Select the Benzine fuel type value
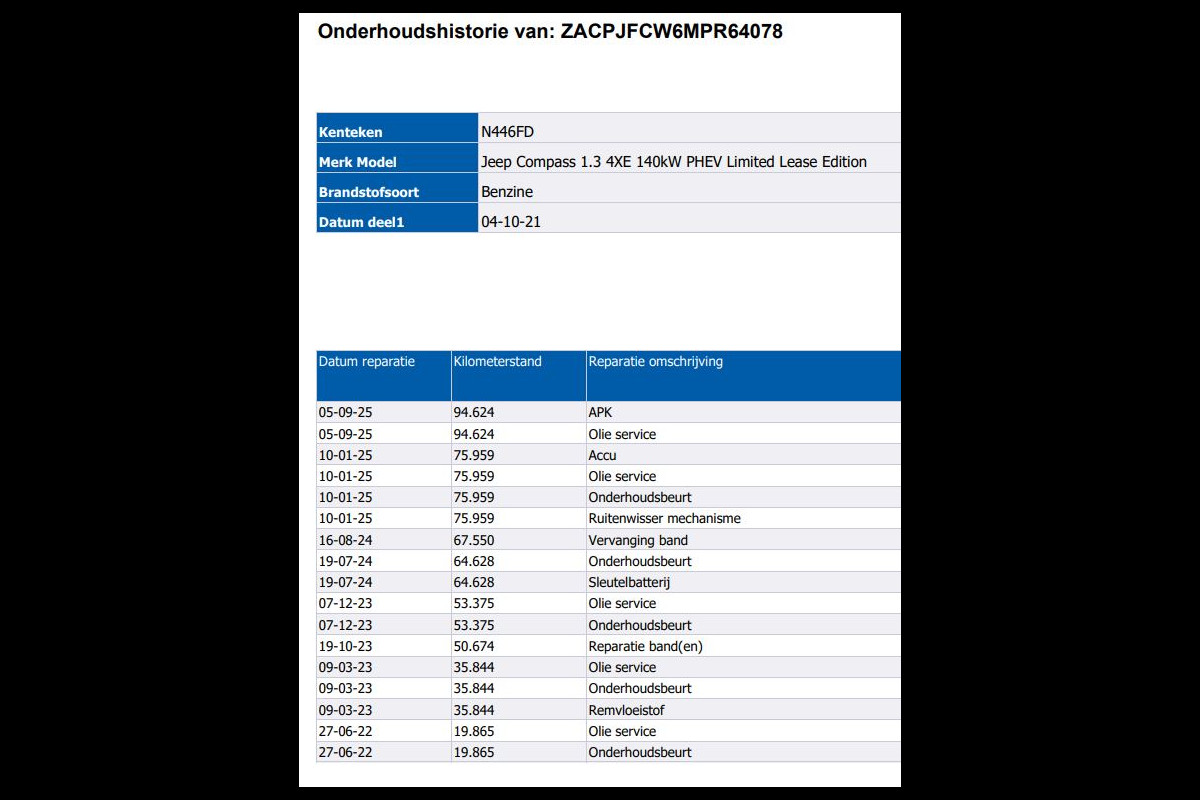 click(507, 192)
